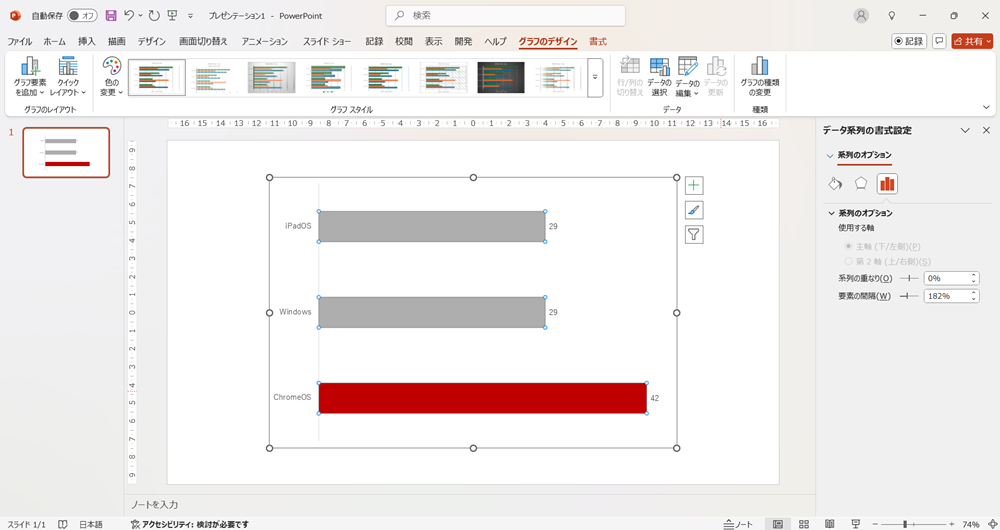1000x530 pixels.
Task: Click データの編集 icon
Action: point(688,77)
